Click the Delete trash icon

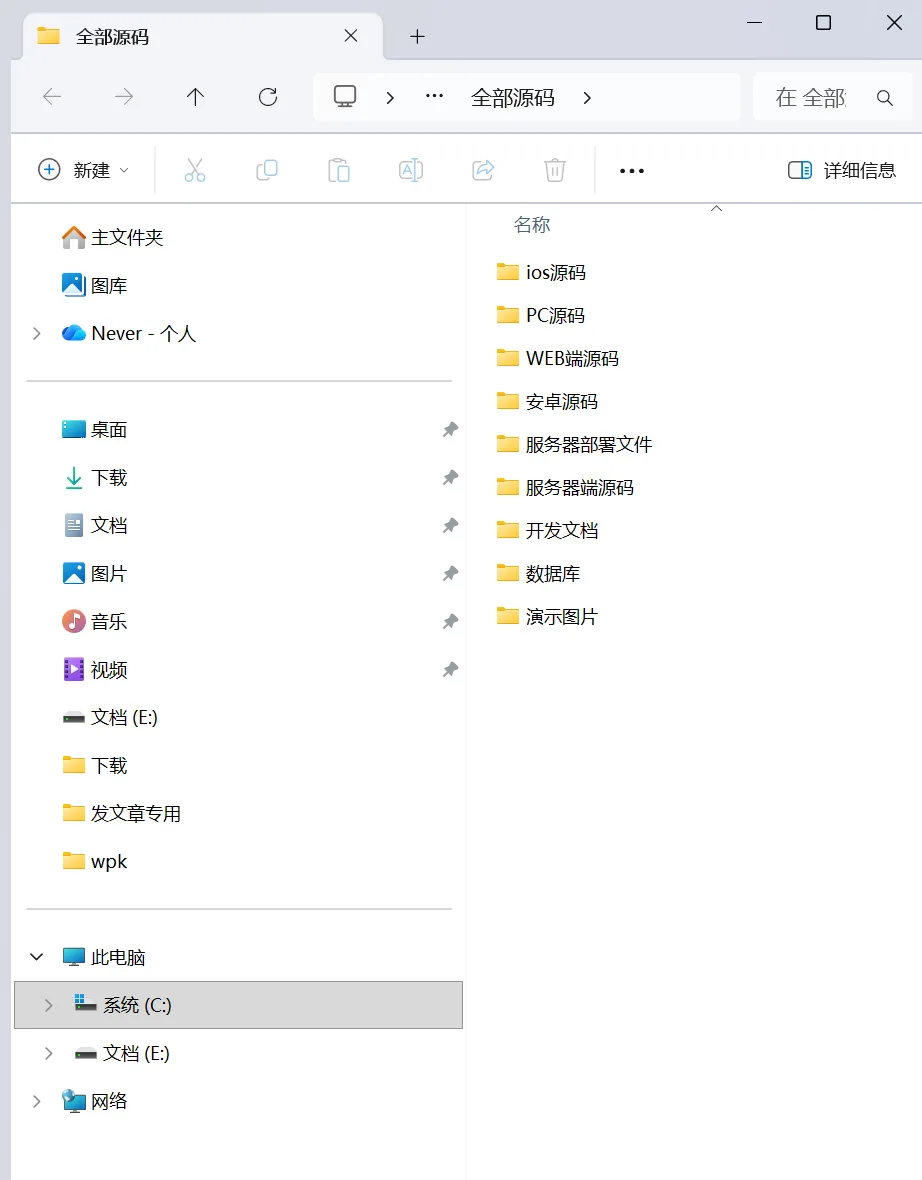click(x=555, y=170)
